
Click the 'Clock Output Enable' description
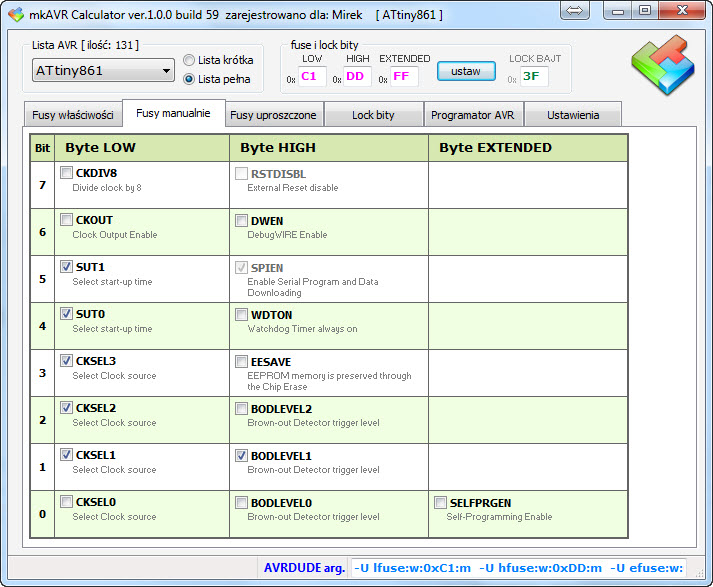pos(115,235)
